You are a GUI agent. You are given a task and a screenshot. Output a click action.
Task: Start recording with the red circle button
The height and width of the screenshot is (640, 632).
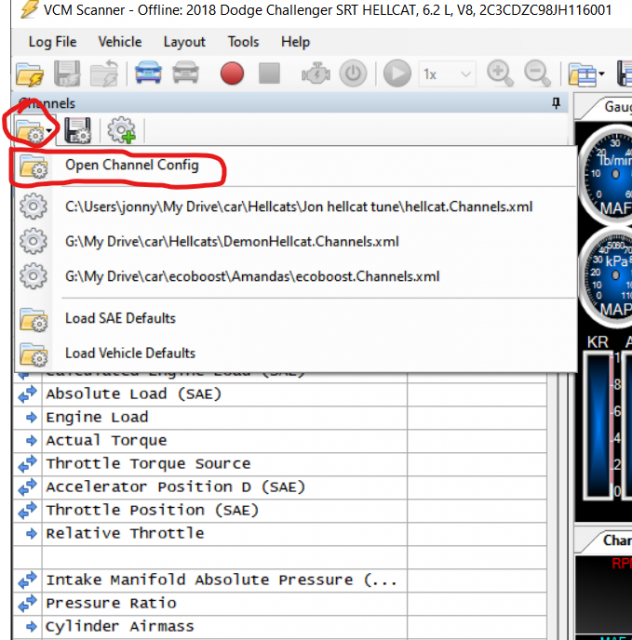pyautogui.click(x=232, y=74)
